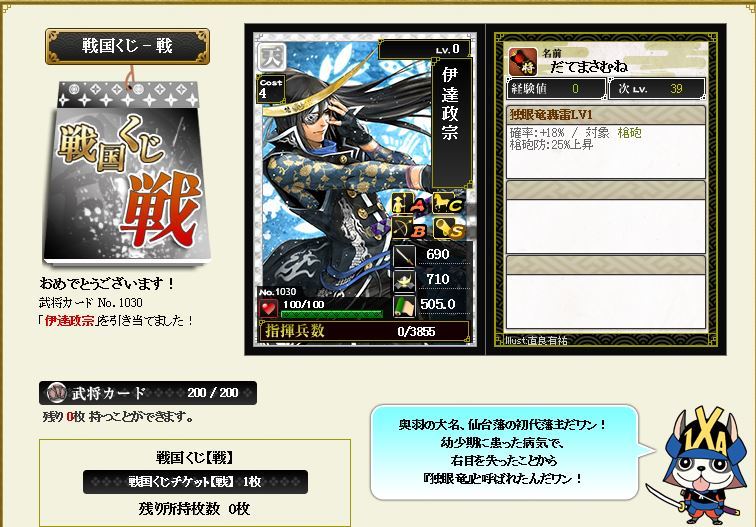Click the green HP bar on the card
Viewport: 756px width, 527px height.
tap(332, 314)
